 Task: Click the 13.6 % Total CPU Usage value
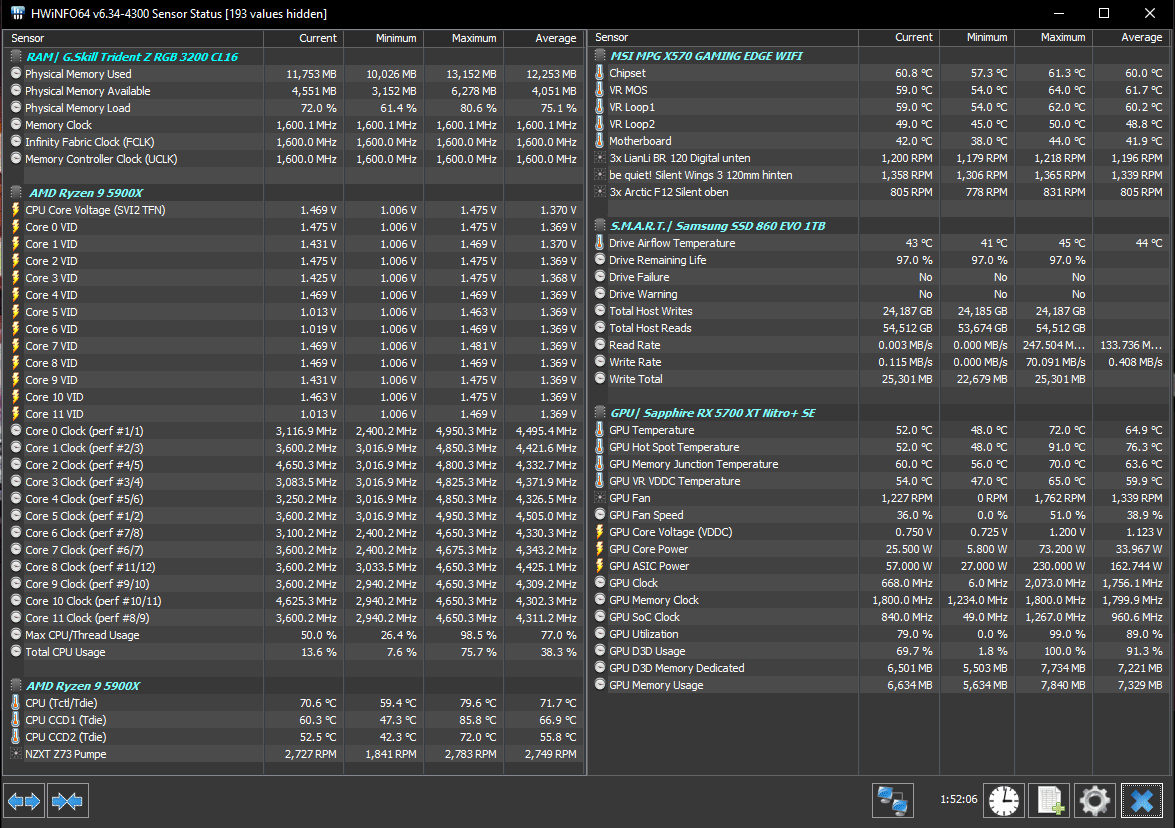[318, 652]
